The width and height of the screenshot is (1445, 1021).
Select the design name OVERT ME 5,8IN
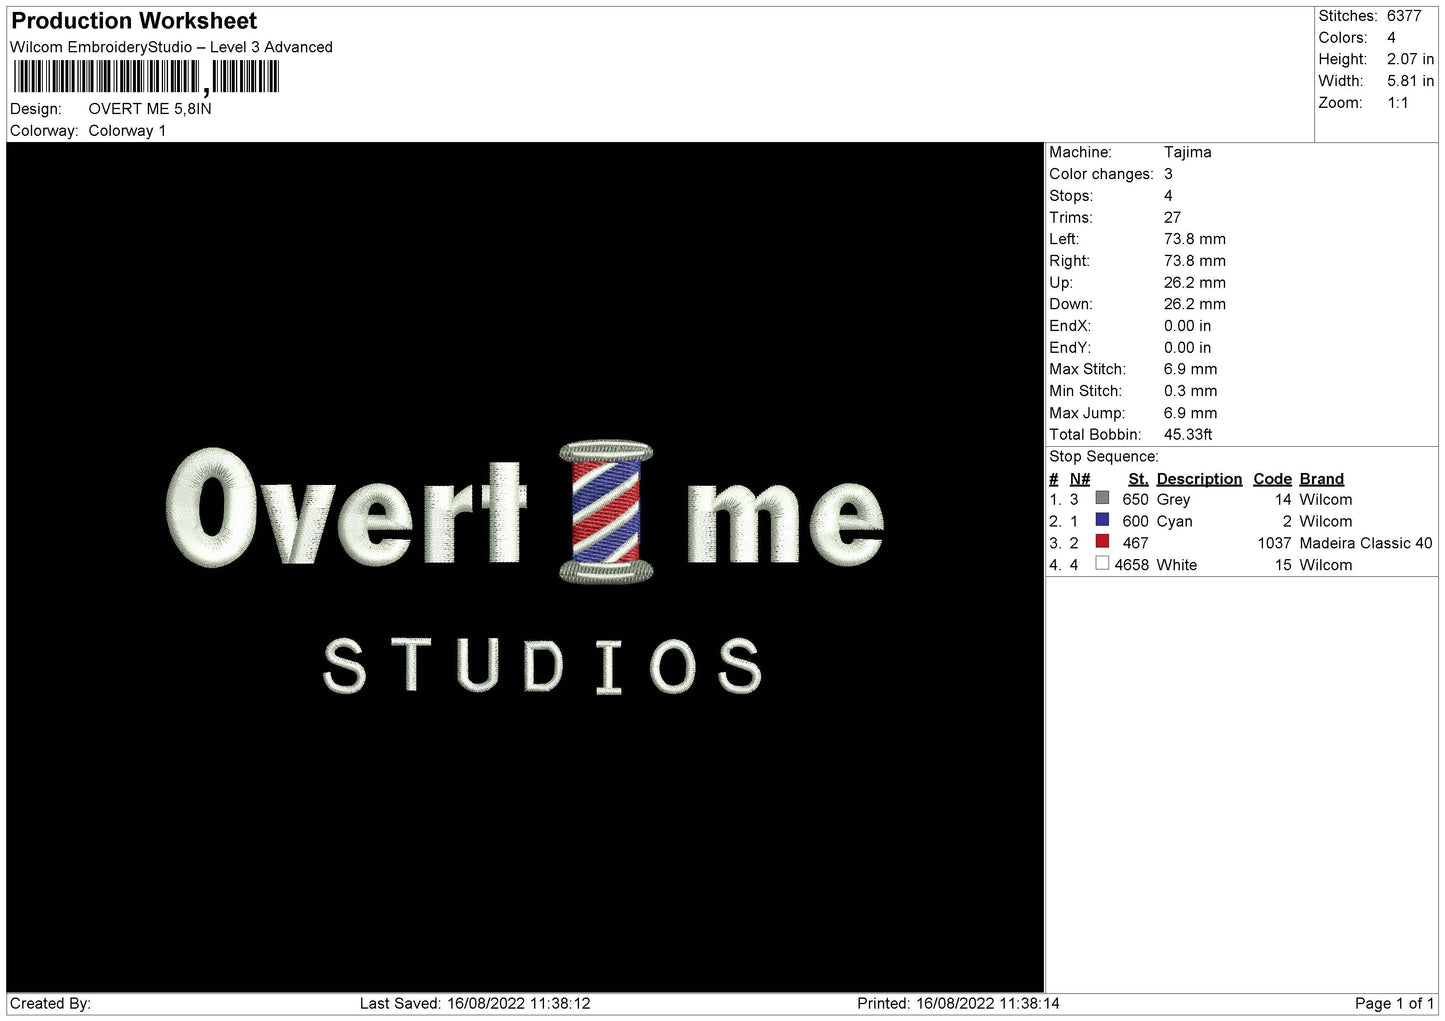[150, 109]
